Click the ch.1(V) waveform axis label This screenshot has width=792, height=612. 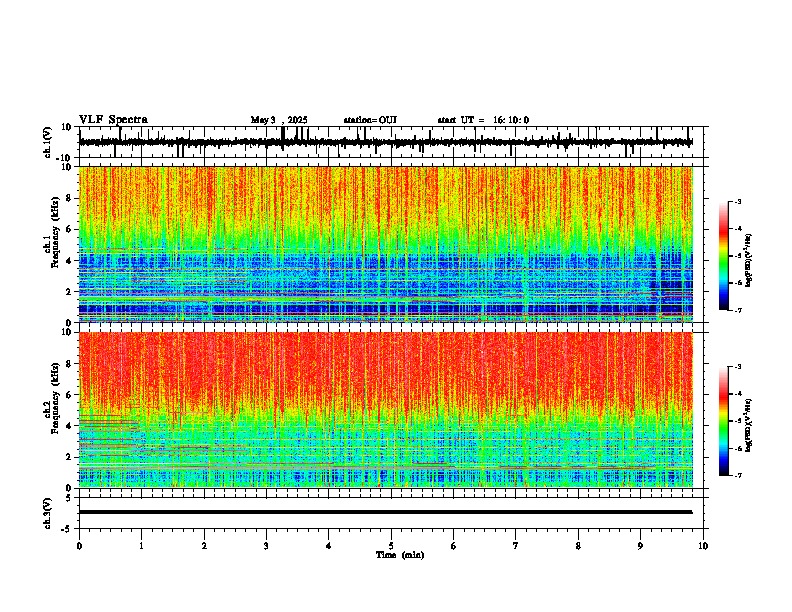[x=48, y=142]
